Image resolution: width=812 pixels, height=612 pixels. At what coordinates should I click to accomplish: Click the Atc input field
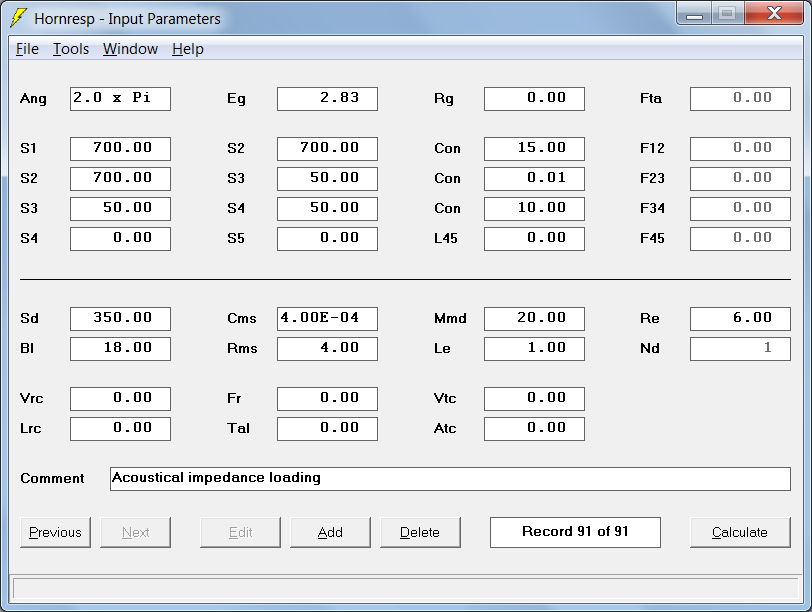pos(534,429)
